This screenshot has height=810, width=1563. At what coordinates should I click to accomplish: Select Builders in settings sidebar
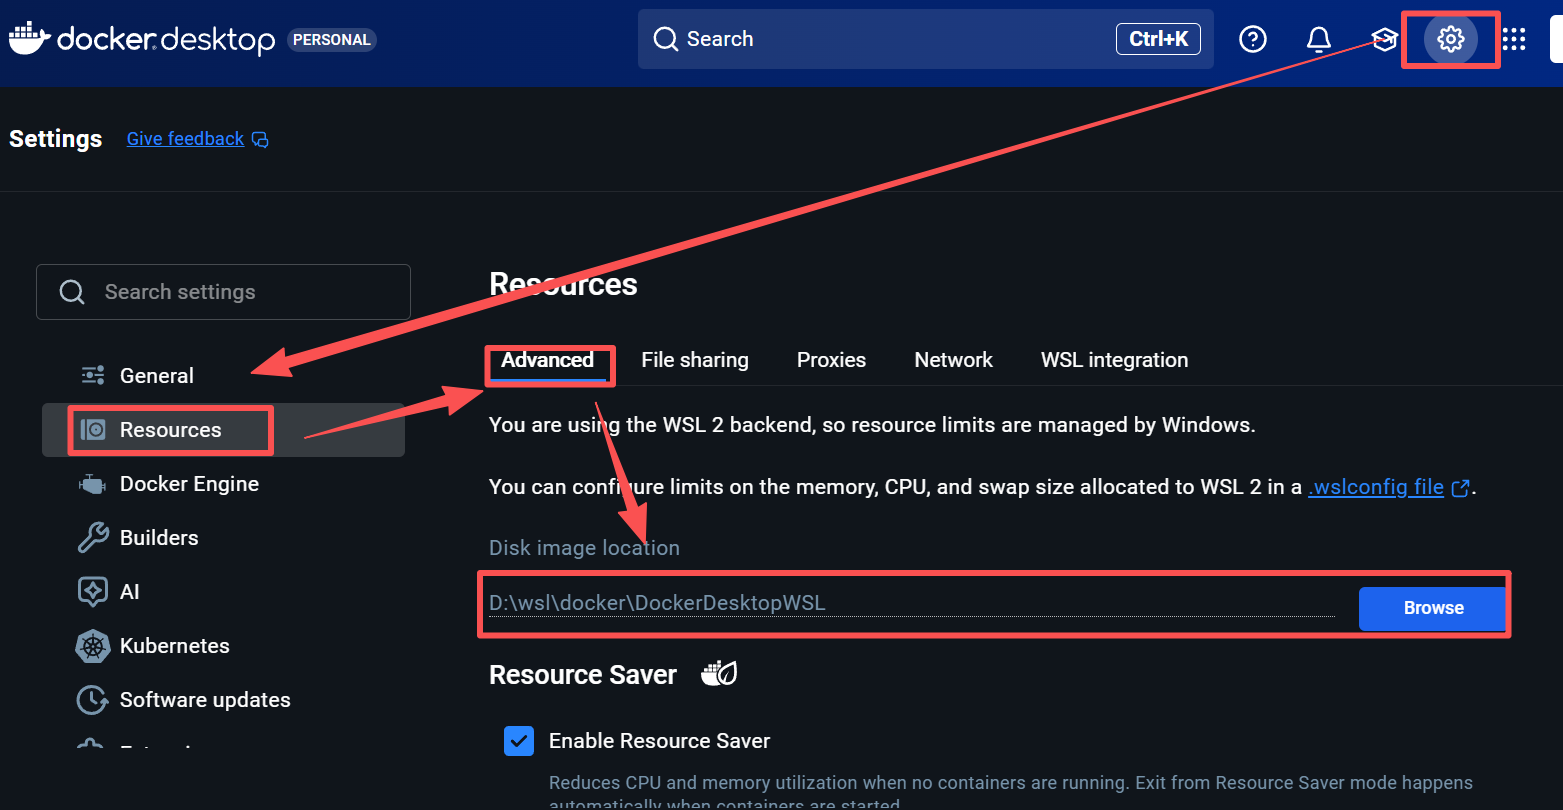(x=223, y=538)
